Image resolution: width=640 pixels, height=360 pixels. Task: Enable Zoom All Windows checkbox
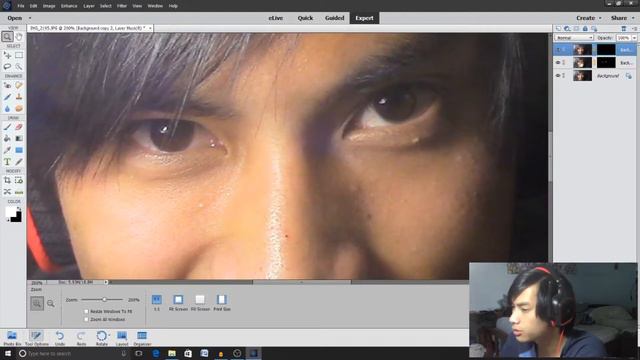[x=86, y=320]
